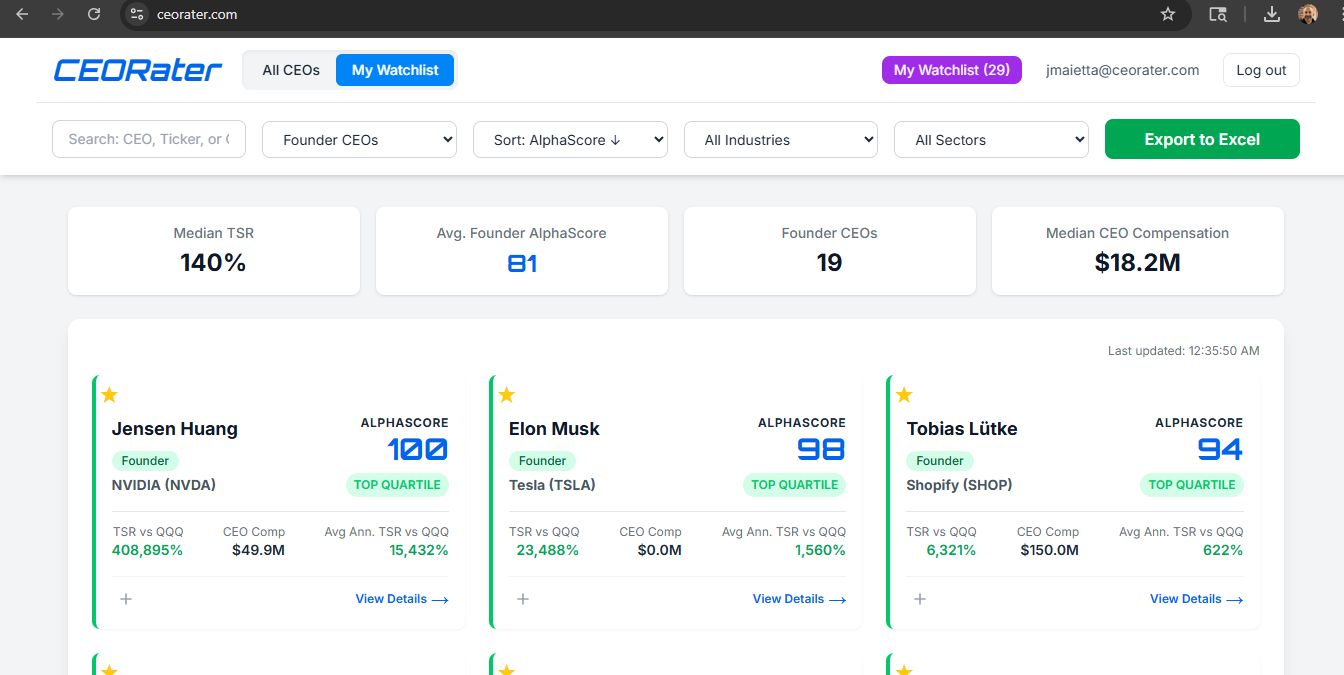Viewport: 1344px width, 675px height.
Task: Open the Founder CEOs filter dropdown
Action: coord(359,140)
